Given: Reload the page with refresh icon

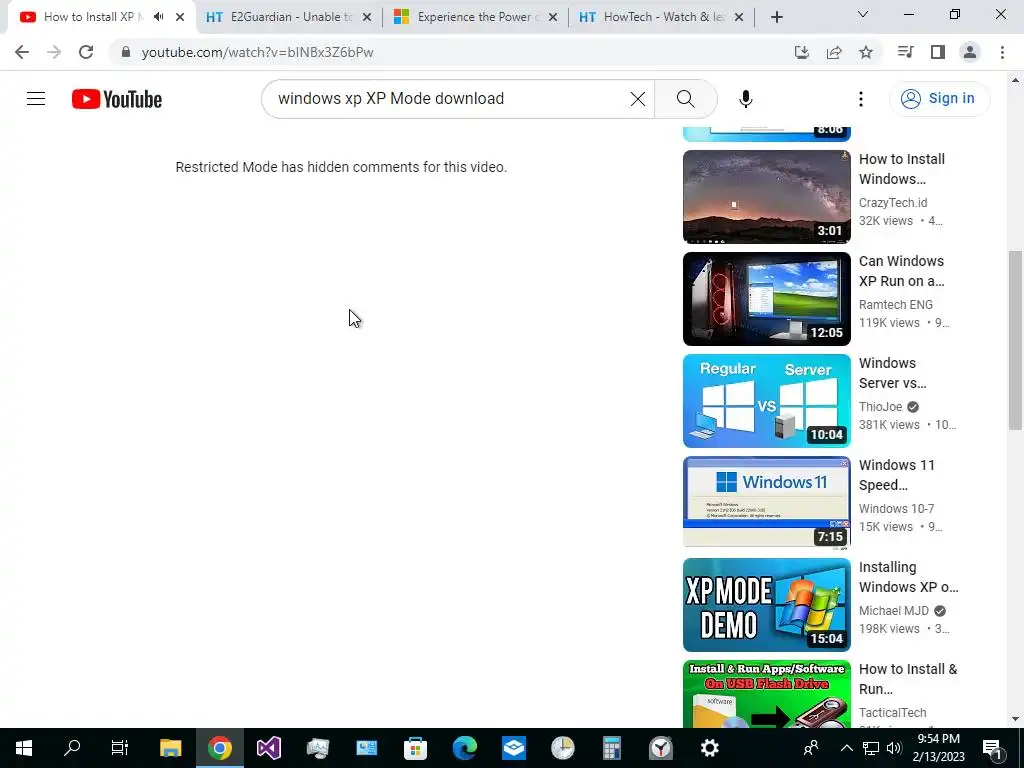Looking at the screenshot, I should click(86, 52).
